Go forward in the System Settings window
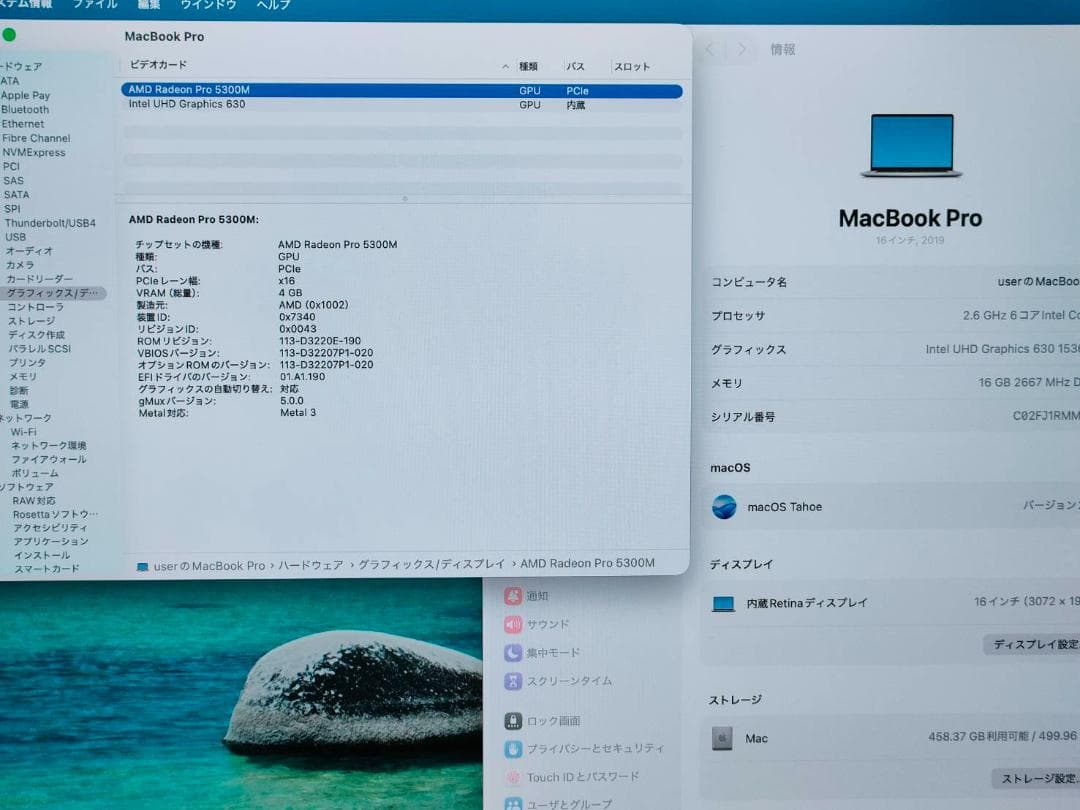1080x810 pixels. click(x=742, y=49)
